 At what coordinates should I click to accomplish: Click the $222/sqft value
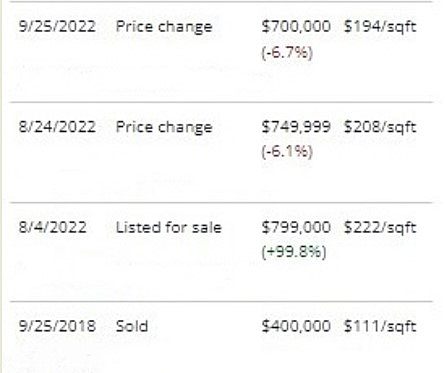point(380,227)
